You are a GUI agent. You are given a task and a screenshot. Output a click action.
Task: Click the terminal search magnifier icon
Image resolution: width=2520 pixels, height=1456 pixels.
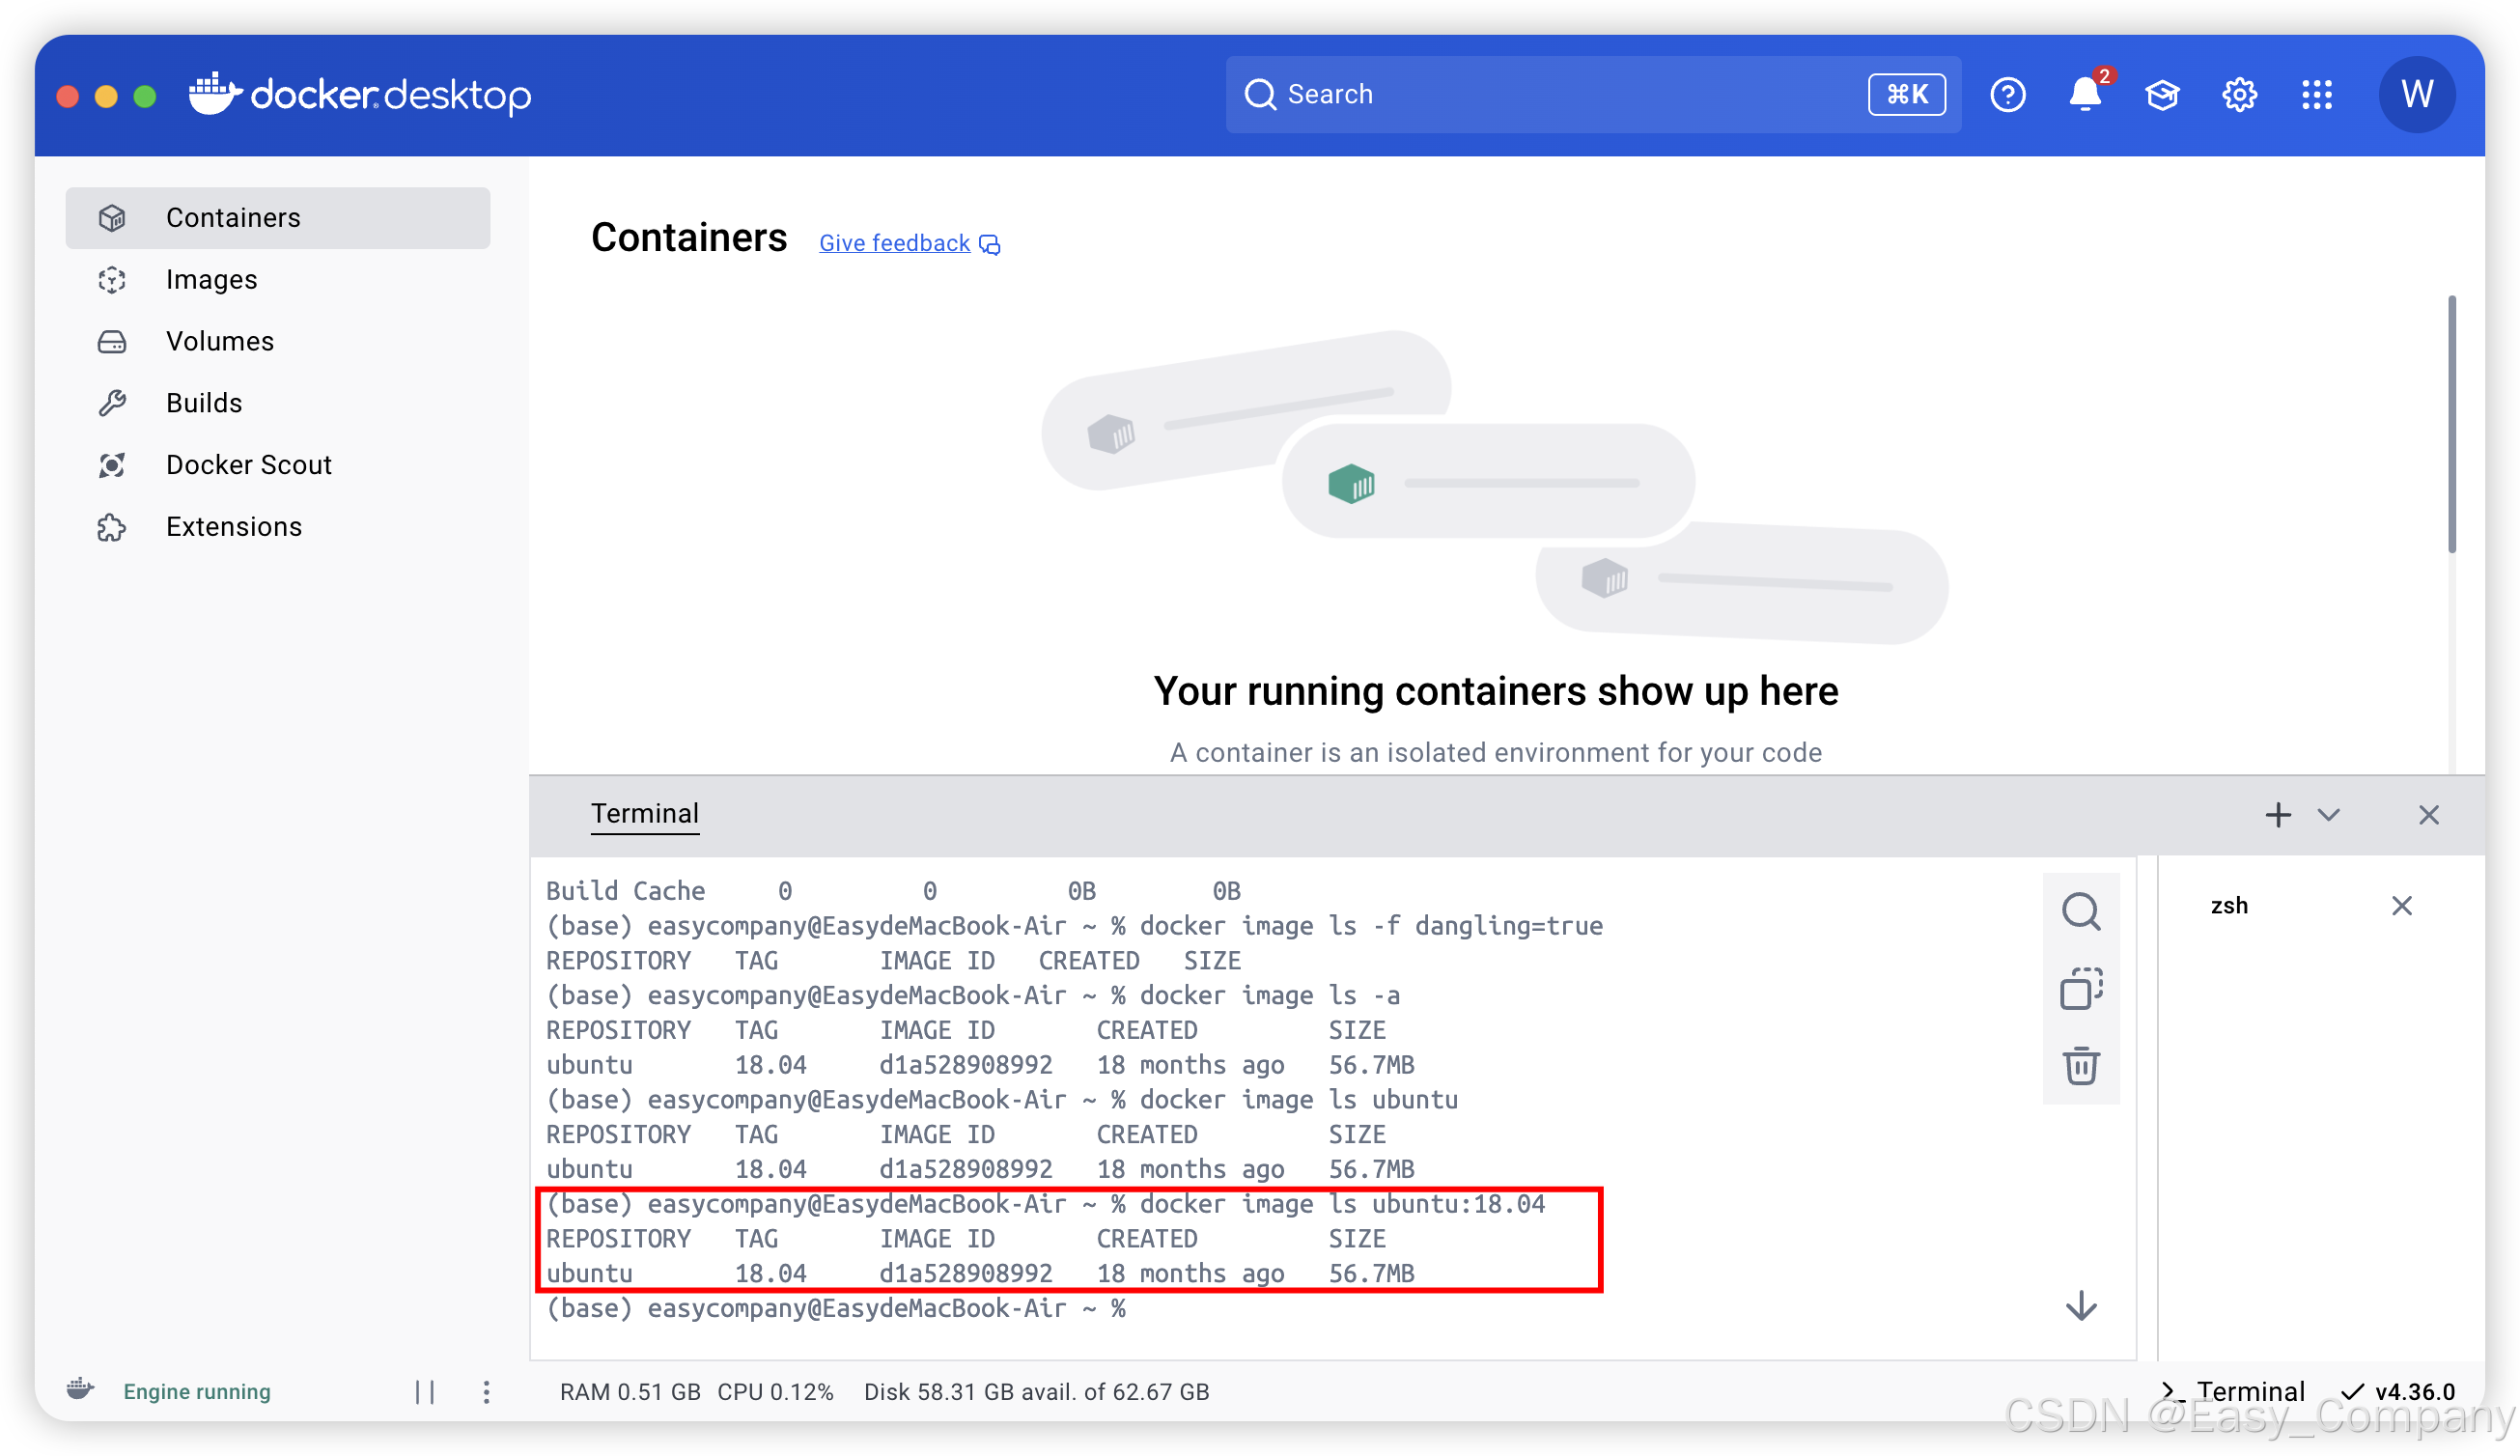(x=2081, y=911)
